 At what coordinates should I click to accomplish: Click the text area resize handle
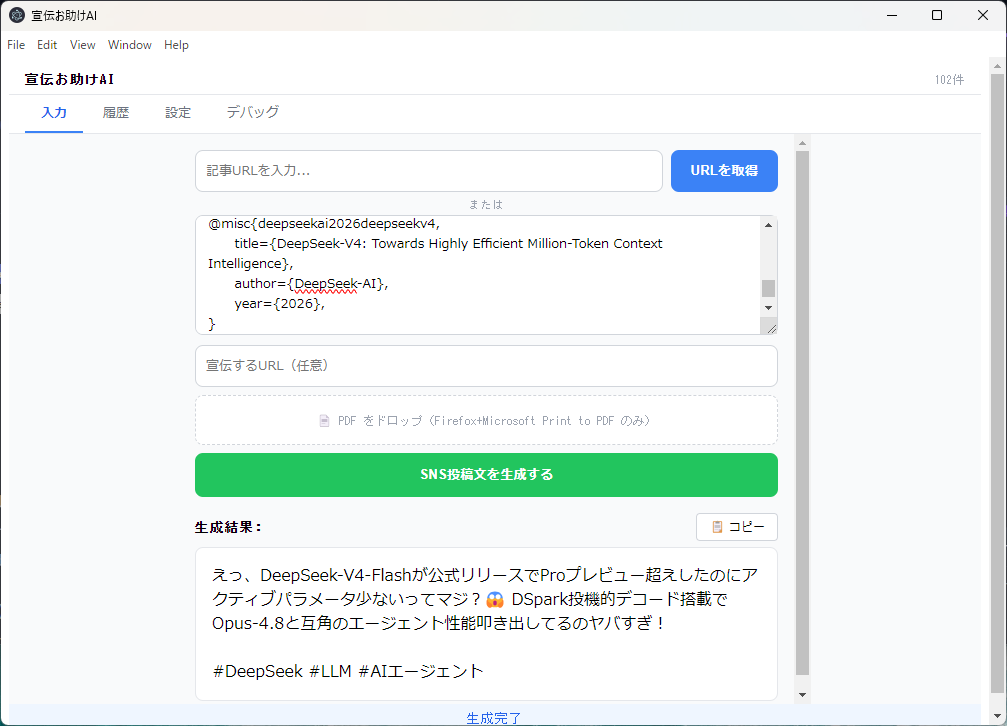771,328
